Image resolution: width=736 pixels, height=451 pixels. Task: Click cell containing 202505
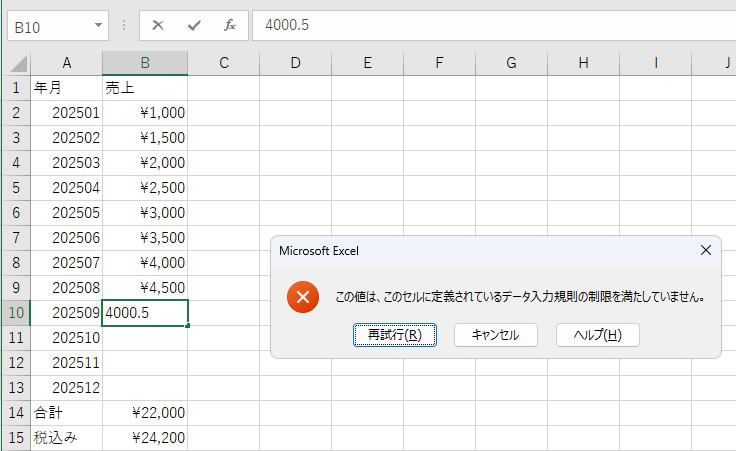point(67,213)
